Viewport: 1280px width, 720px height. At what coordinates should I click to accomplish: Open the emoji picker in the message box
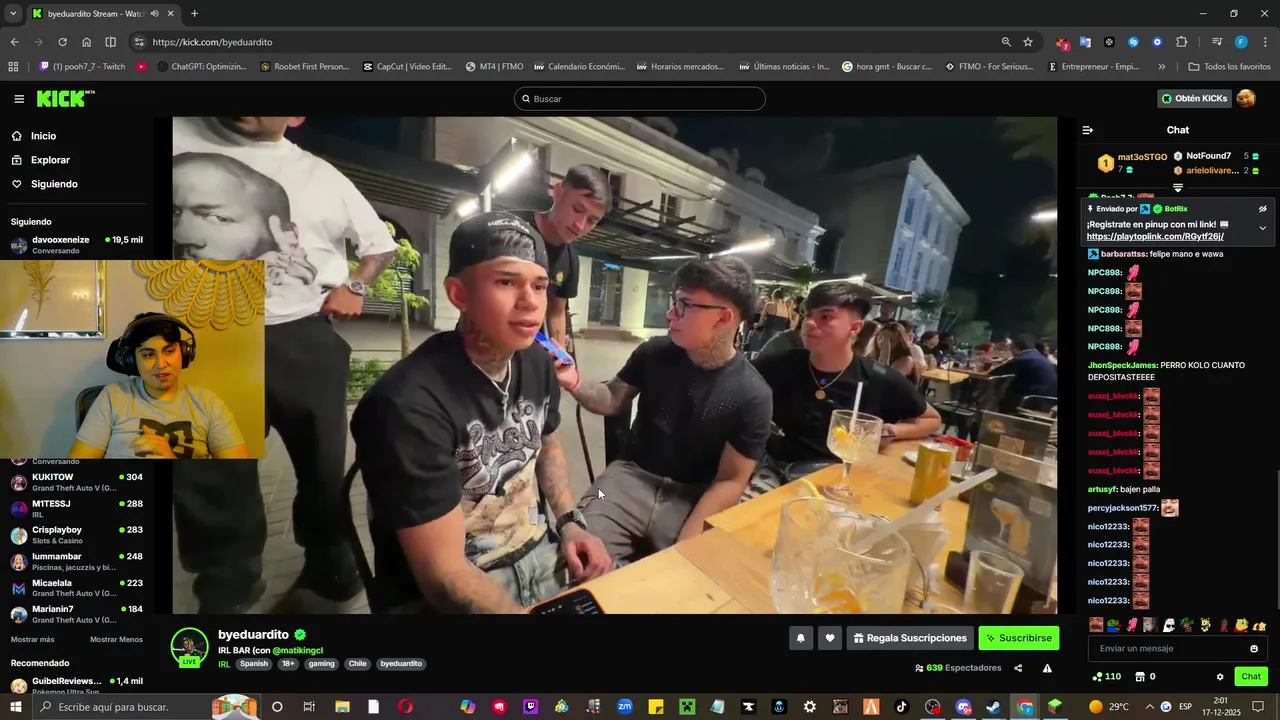1254,649
